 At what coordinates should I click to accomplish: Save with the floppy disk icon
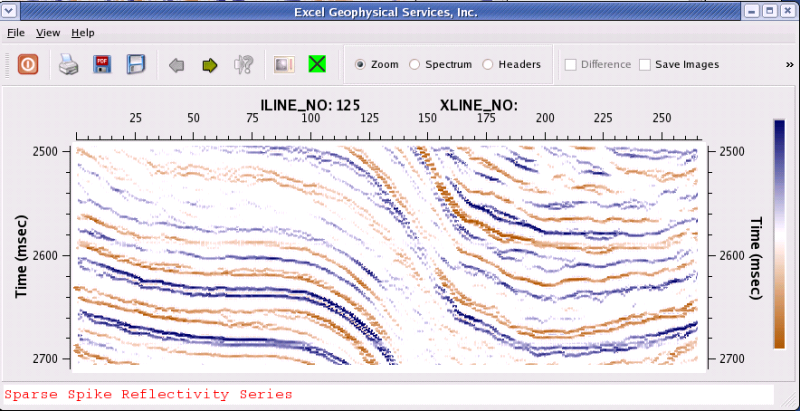point(136,65)
